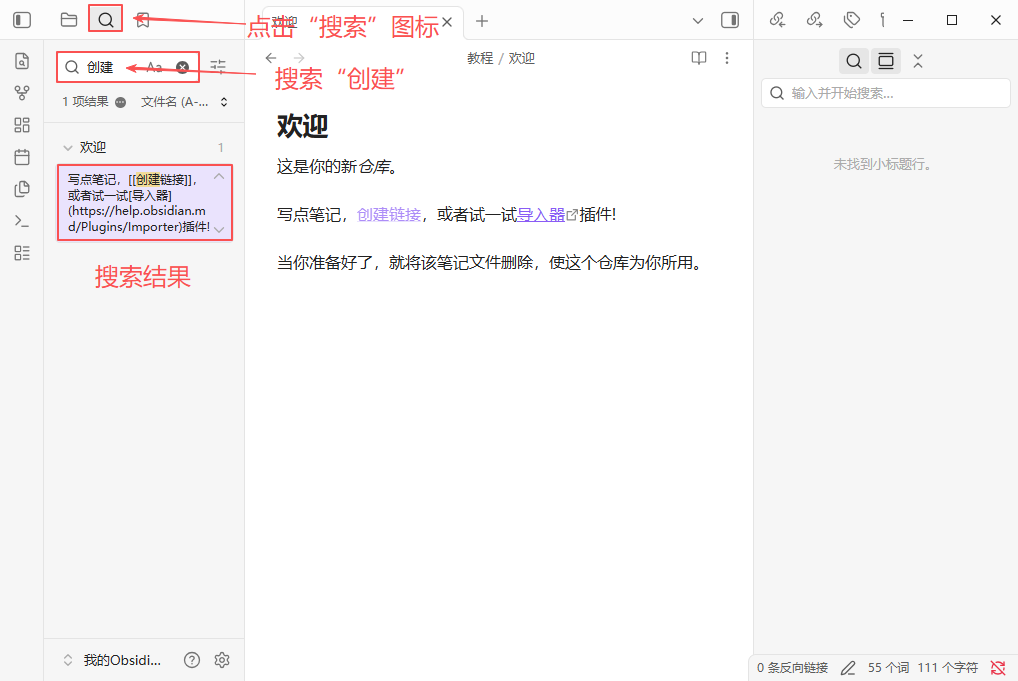Toggle the left sidebar collapse icon
This screenshot has height=681, width=1018.
click(22, 20)
